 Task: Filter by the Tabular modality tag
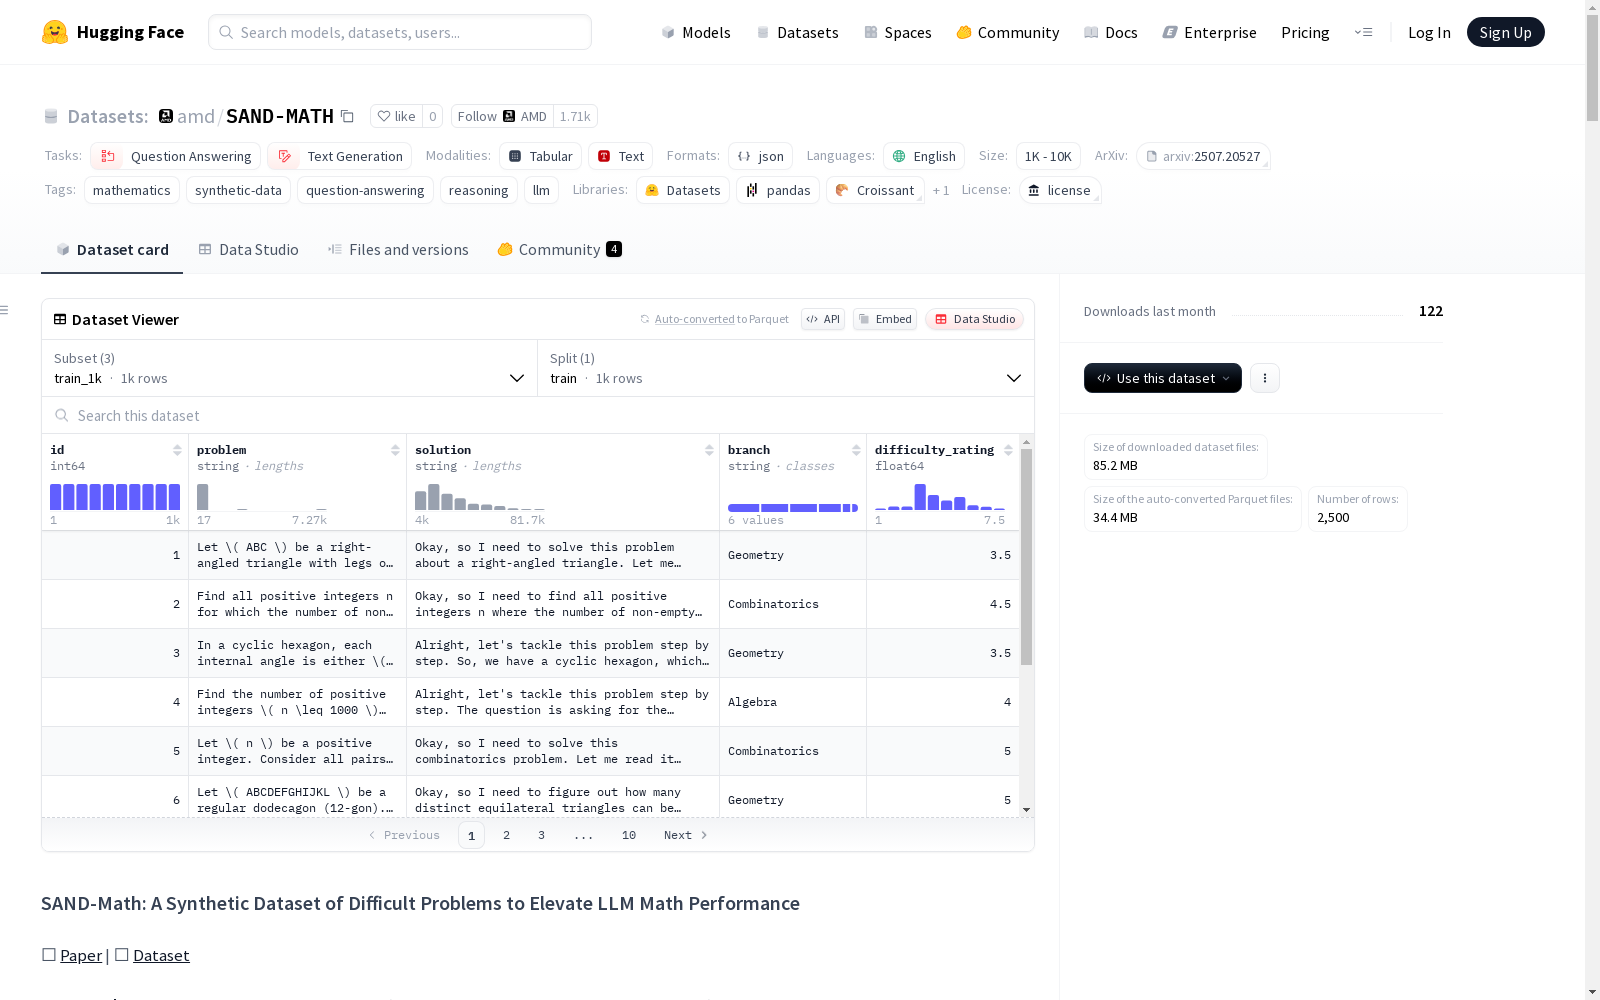pyautogui.click(x=541, y=156)
